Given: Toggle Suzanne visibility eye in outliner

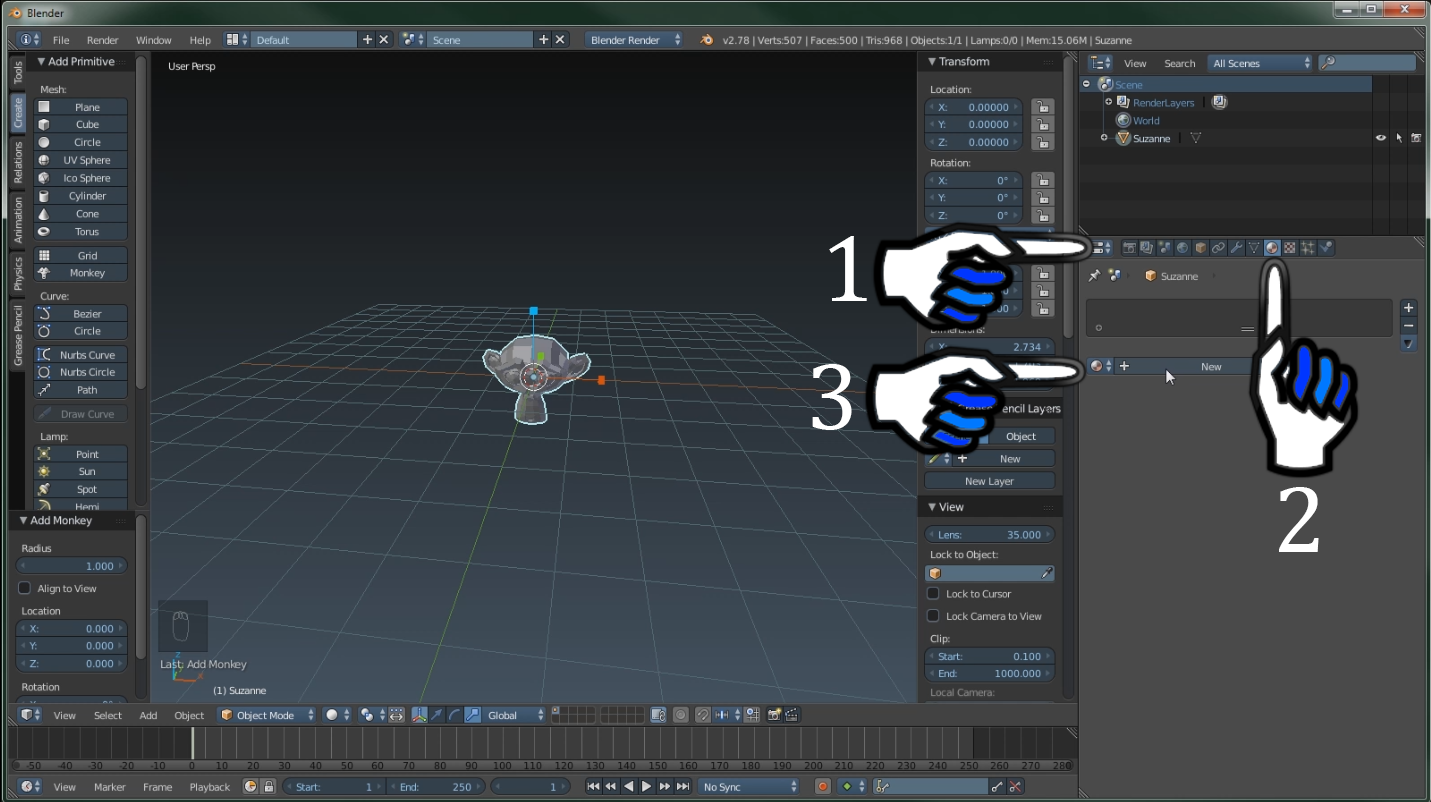Looking at the screenshot, I should coord(1381,138).
